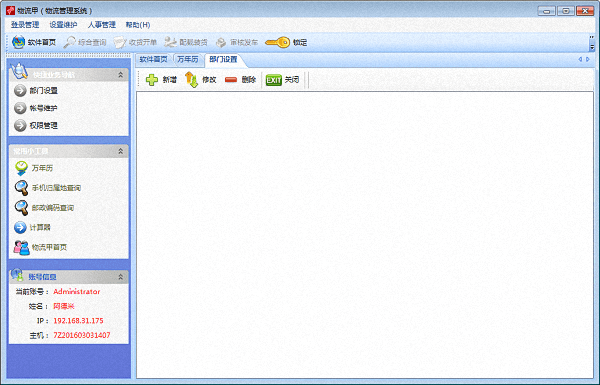Collapse the 账号信息 panel chevron
This screenshot has width=600, height=385.
click(x=121, y=277)
